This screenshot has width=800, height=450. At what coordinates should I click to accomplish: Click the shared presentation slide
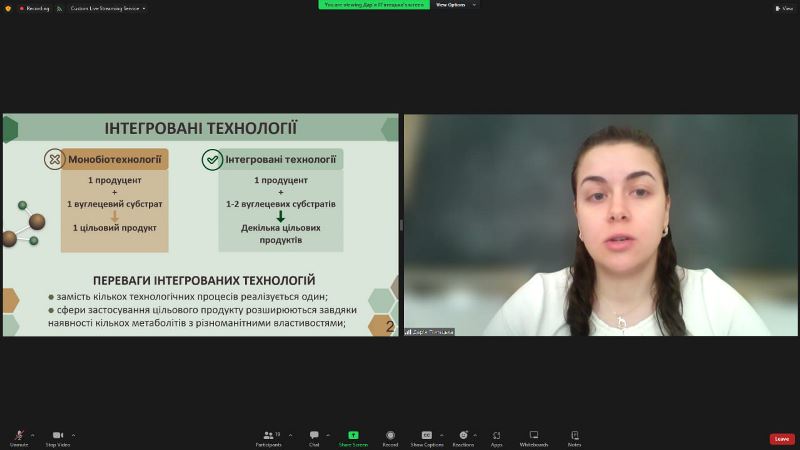(201, 224)
